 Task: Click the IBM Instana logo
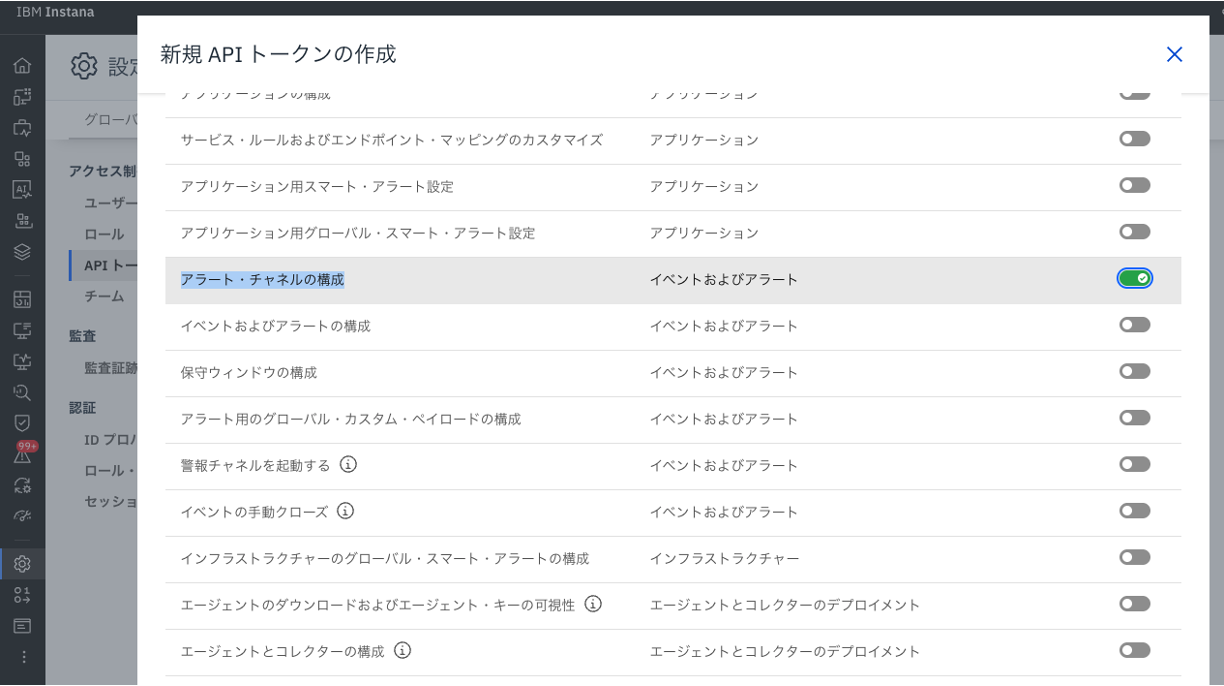click(55, 12)
